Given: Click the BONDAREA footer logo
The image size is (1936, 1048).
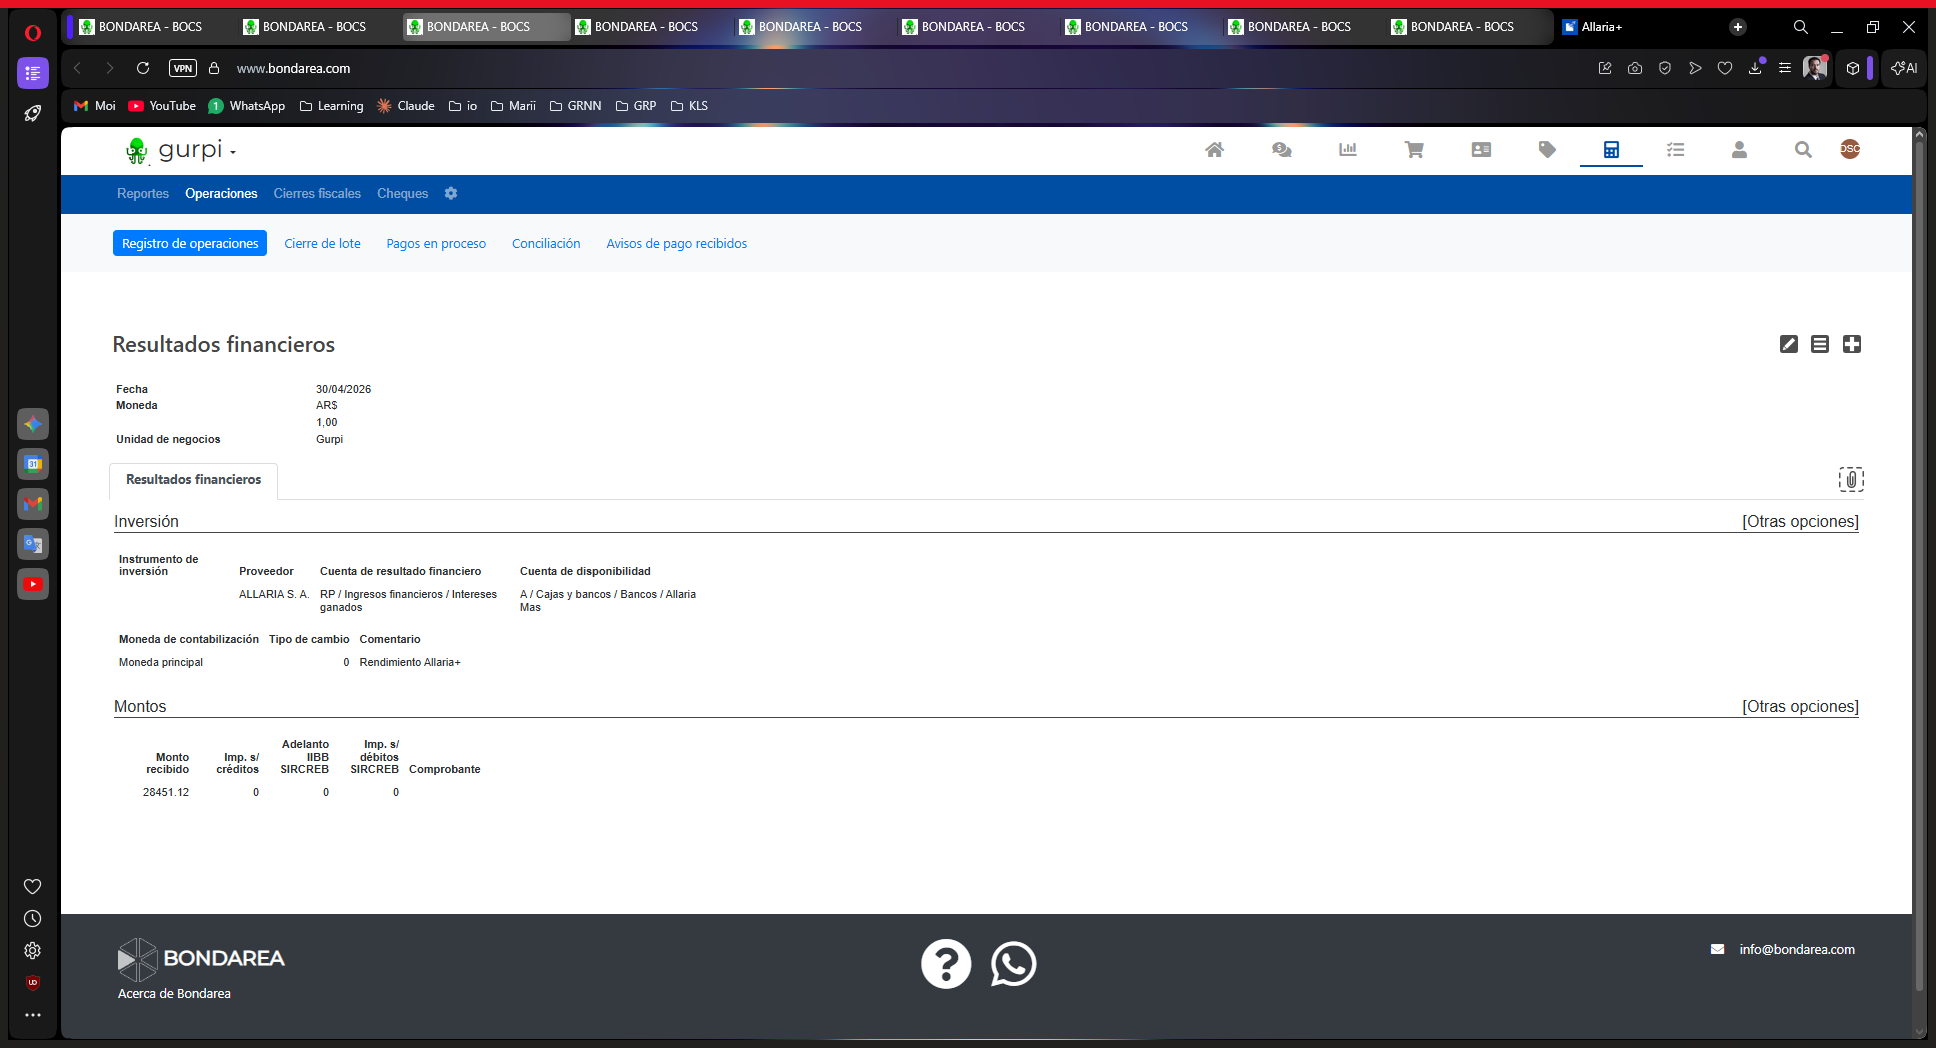Looking at the screenshot, I should [x=201, y=959].
